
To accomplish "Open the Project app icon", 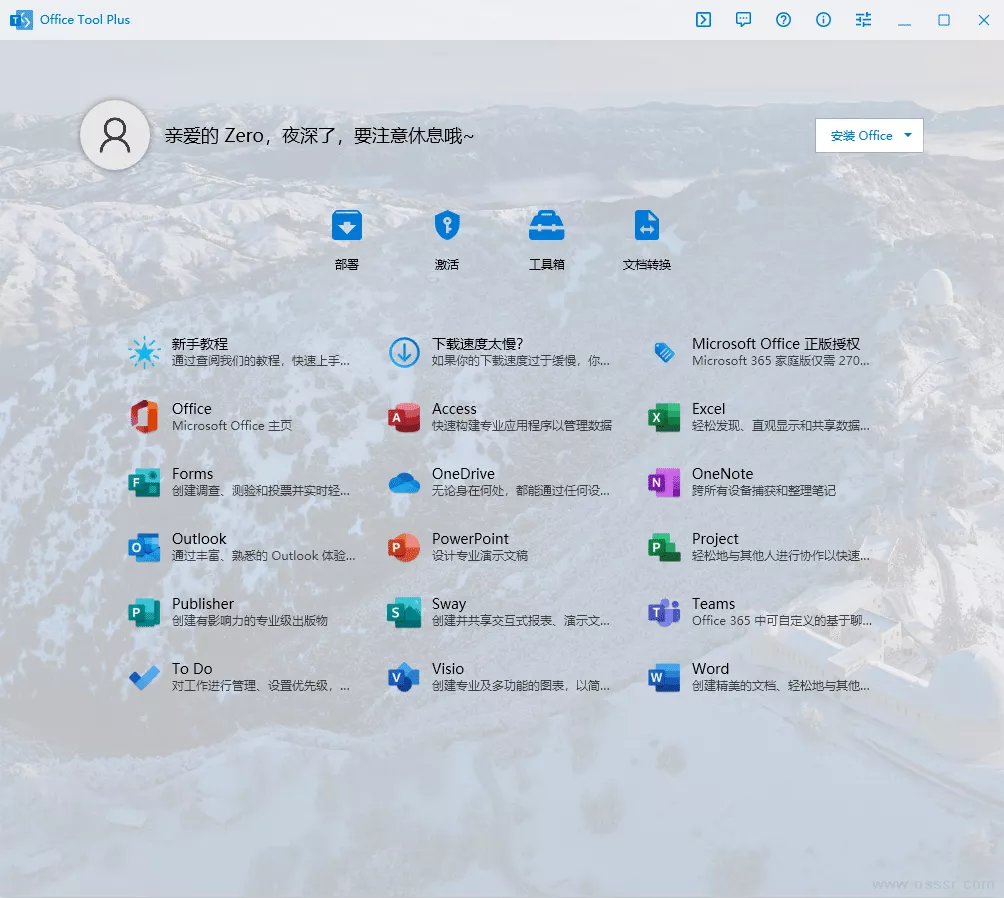I will 664,548.
